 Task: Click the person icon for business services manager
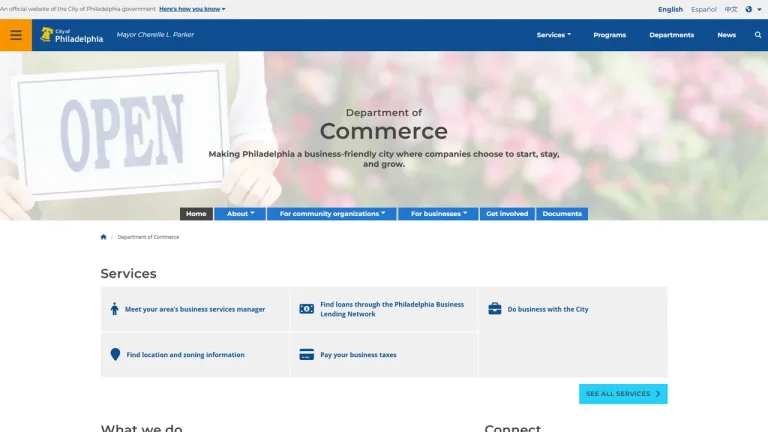[115, 309]
